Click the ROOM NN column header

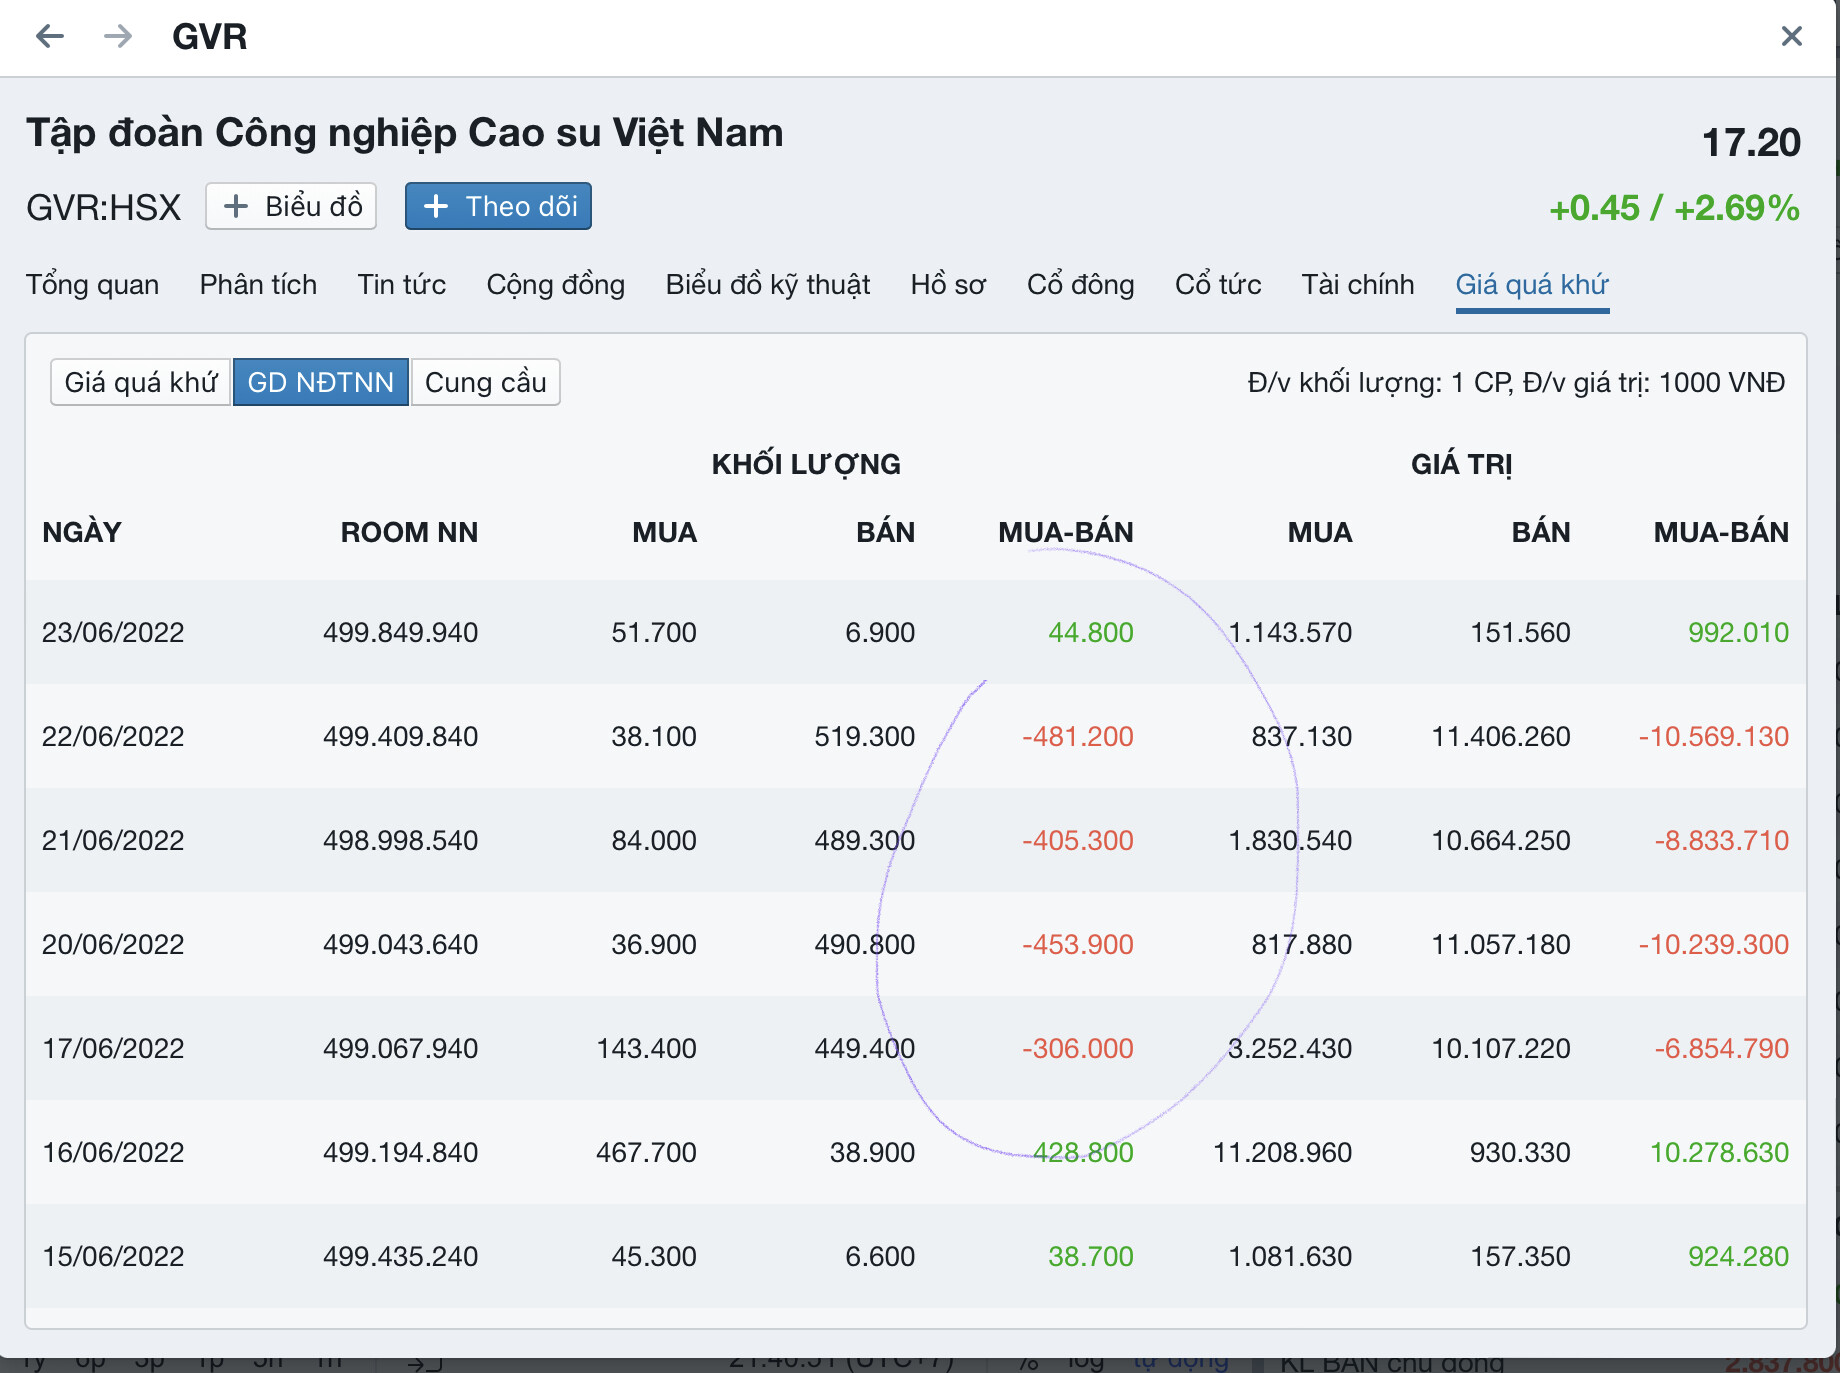coord(409,532)
